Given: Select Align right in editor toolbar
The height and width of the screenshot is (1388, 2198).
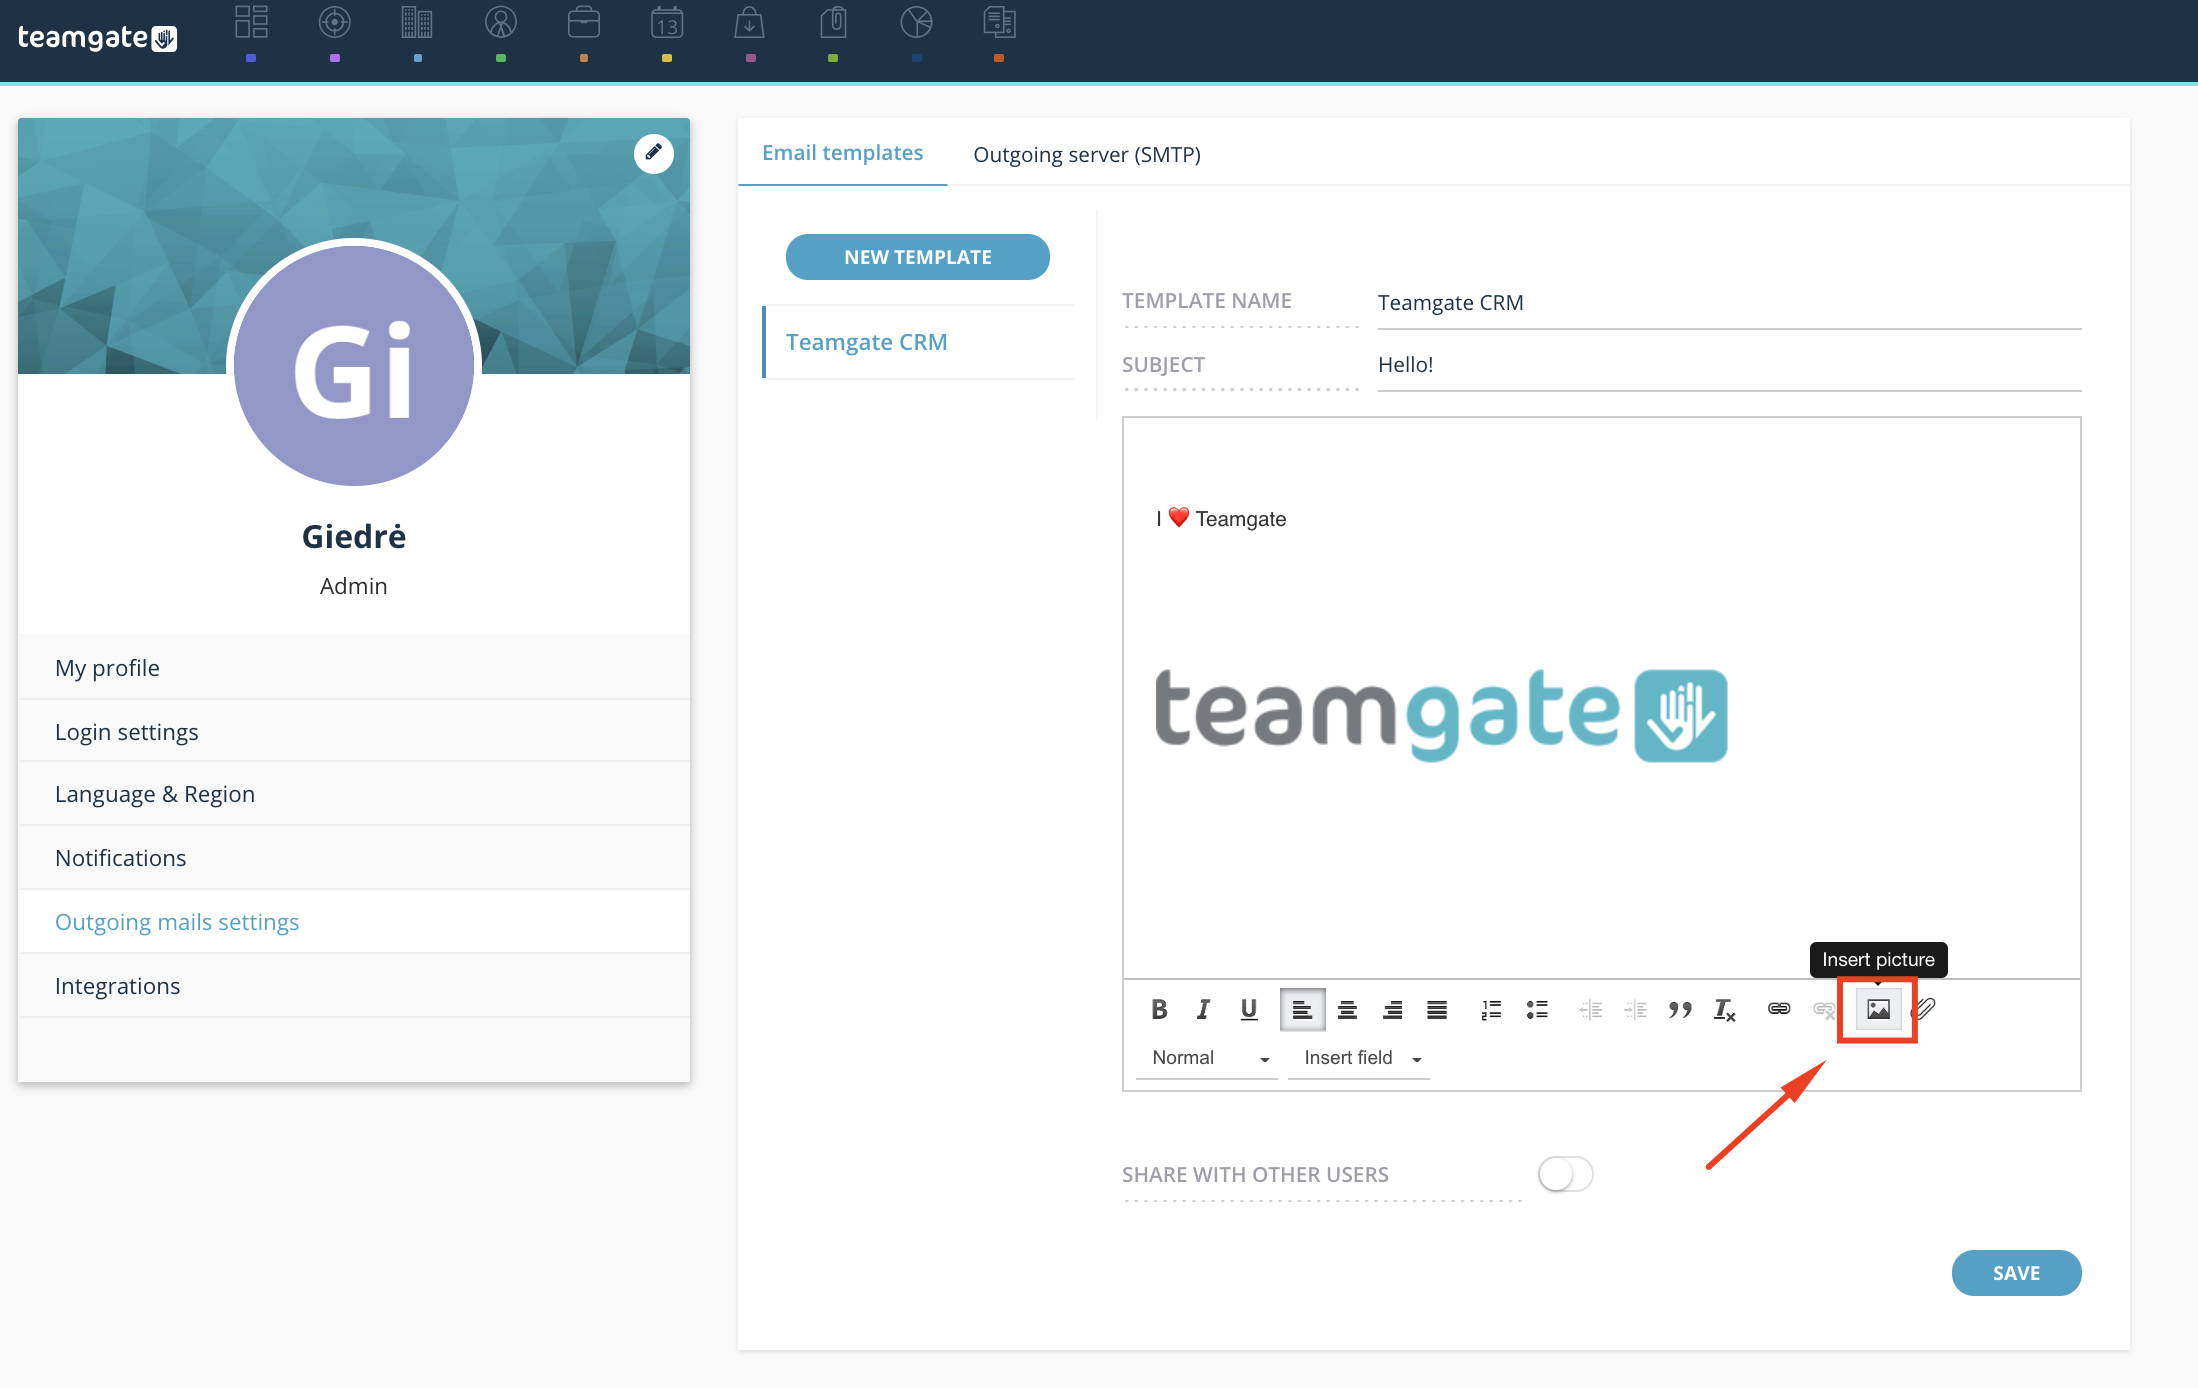Looking at the screenshot, I should (x=1392, y=1010).
